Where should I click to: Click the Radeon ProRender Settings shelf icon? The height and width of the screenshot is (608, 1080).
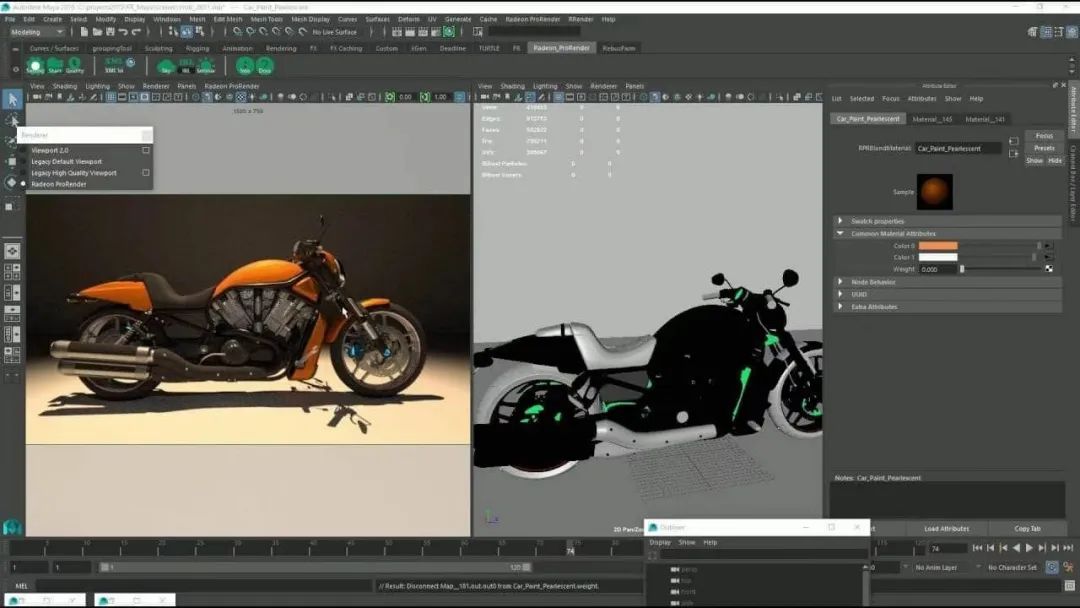tap(34, 66)
